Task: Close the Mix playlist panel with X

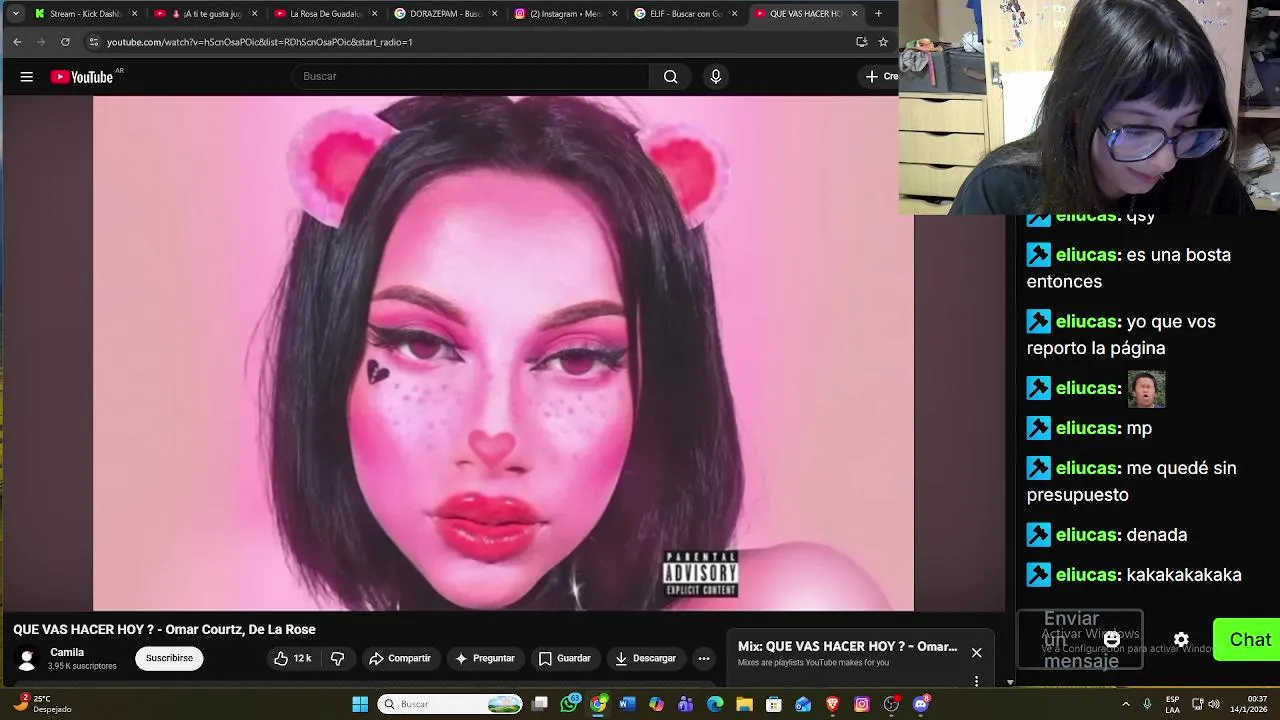Action: [x=976, y=653]
